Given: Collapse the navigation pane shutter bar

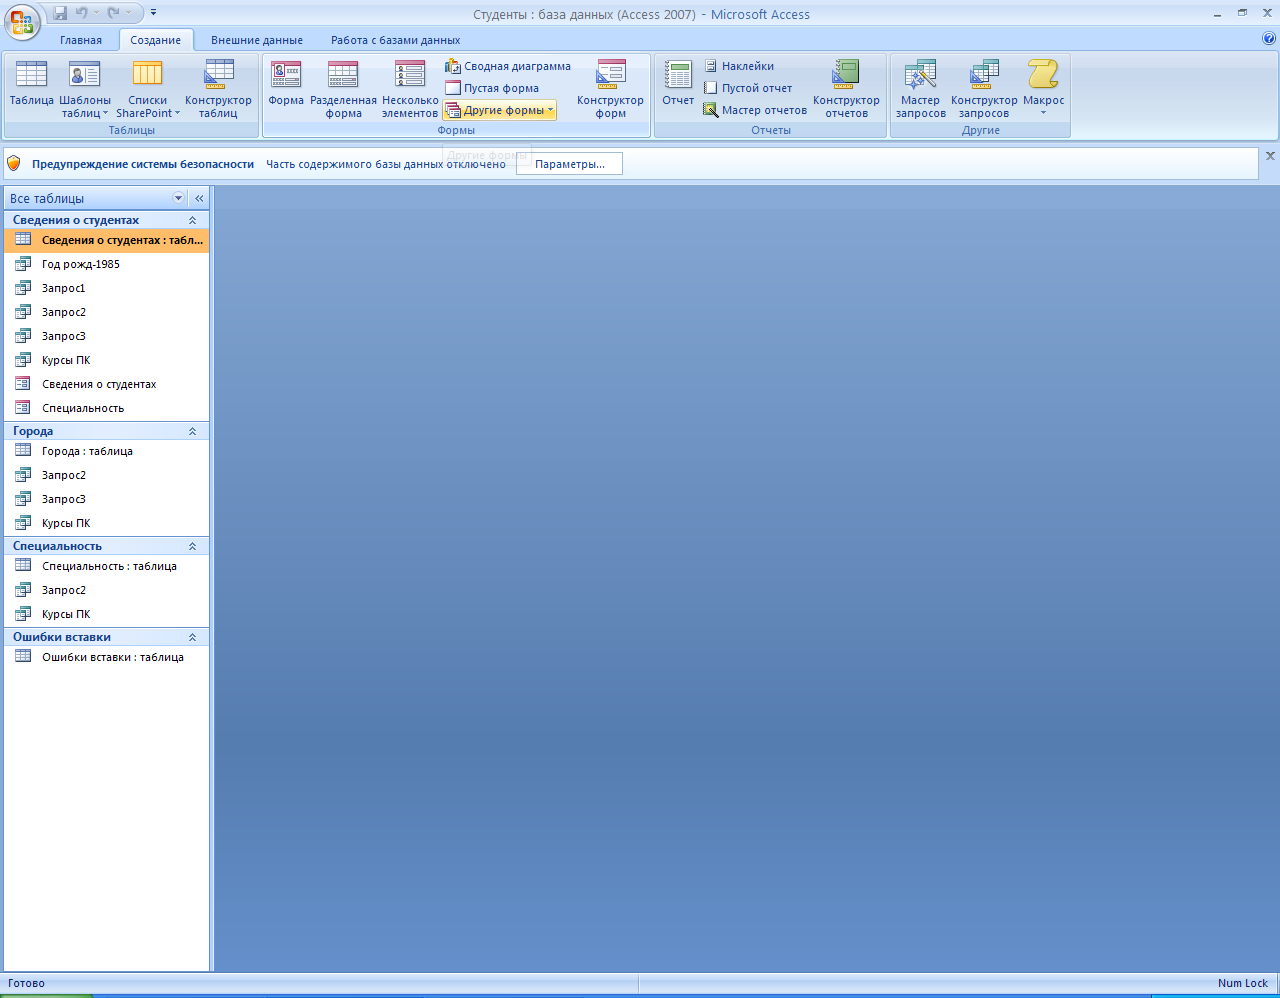Looking at the screenshot, I should click(199, 198).
